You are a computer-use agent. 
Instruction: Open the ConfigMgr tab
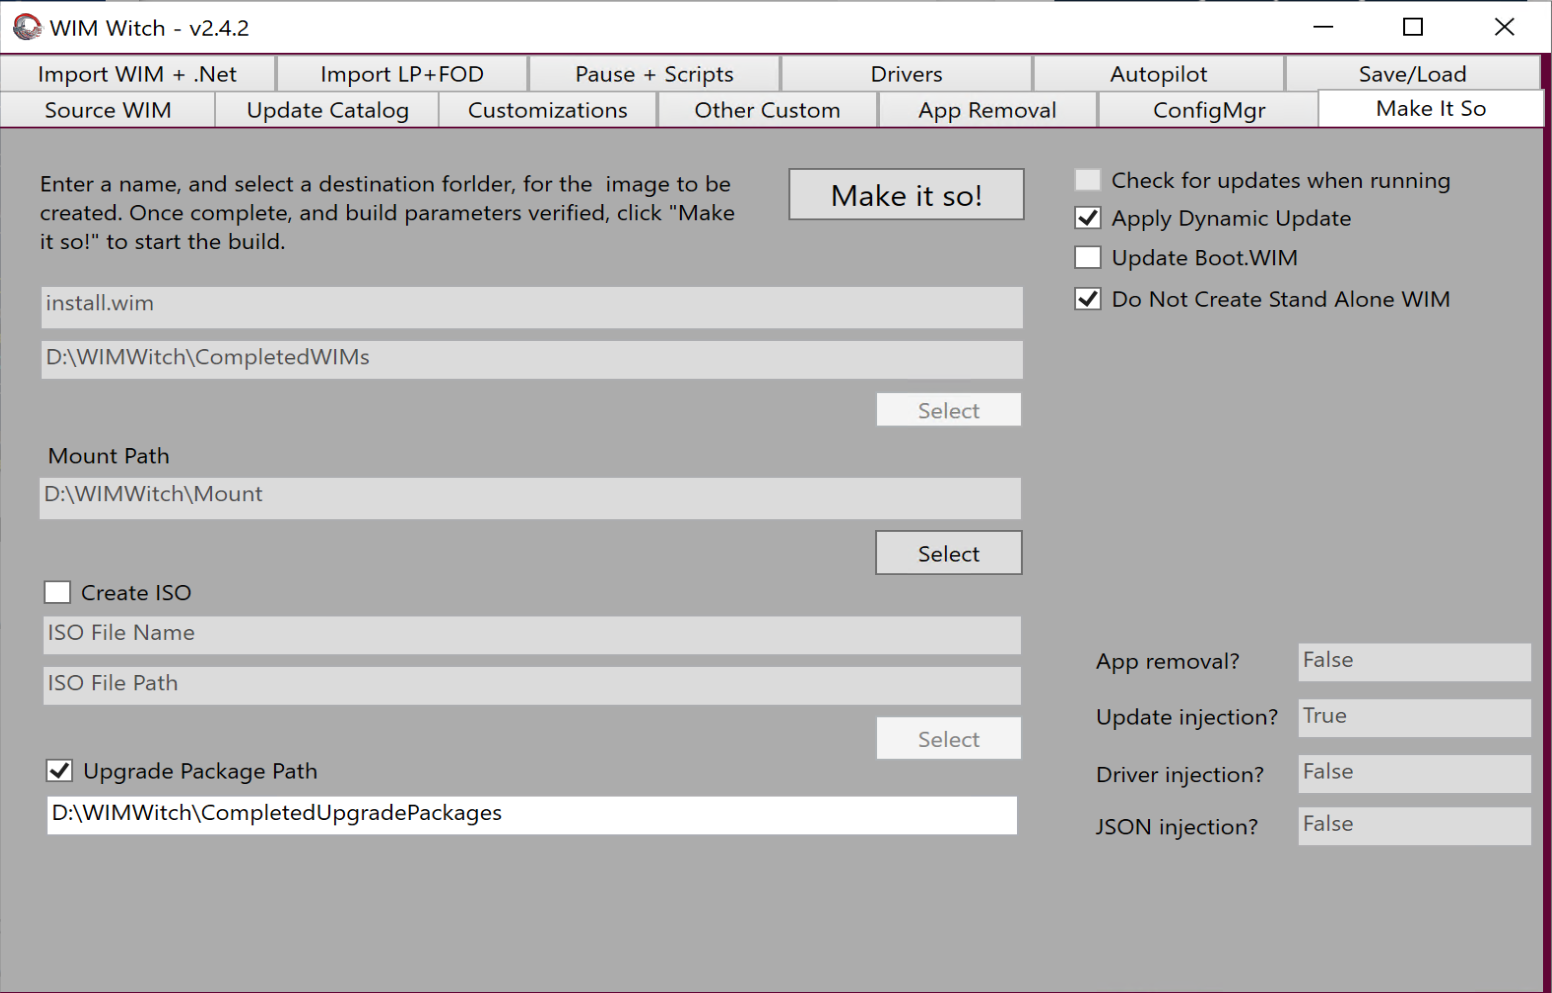click(1208, 110)
